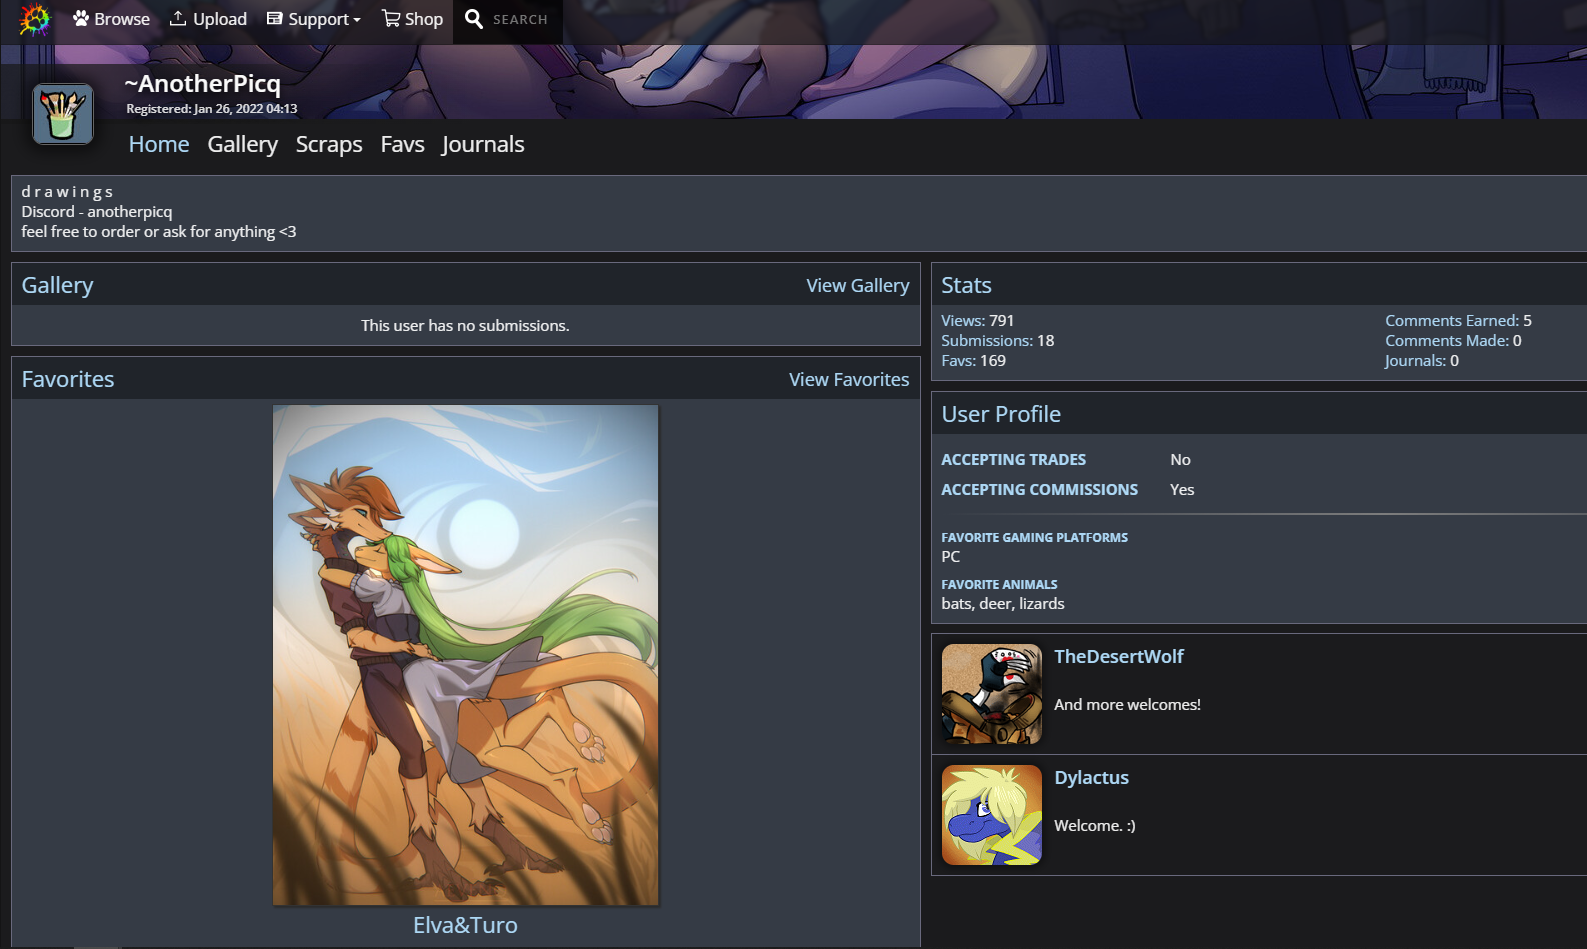Click the Favorites section heading
The image size is (1587, 949).
pos(68,379)
